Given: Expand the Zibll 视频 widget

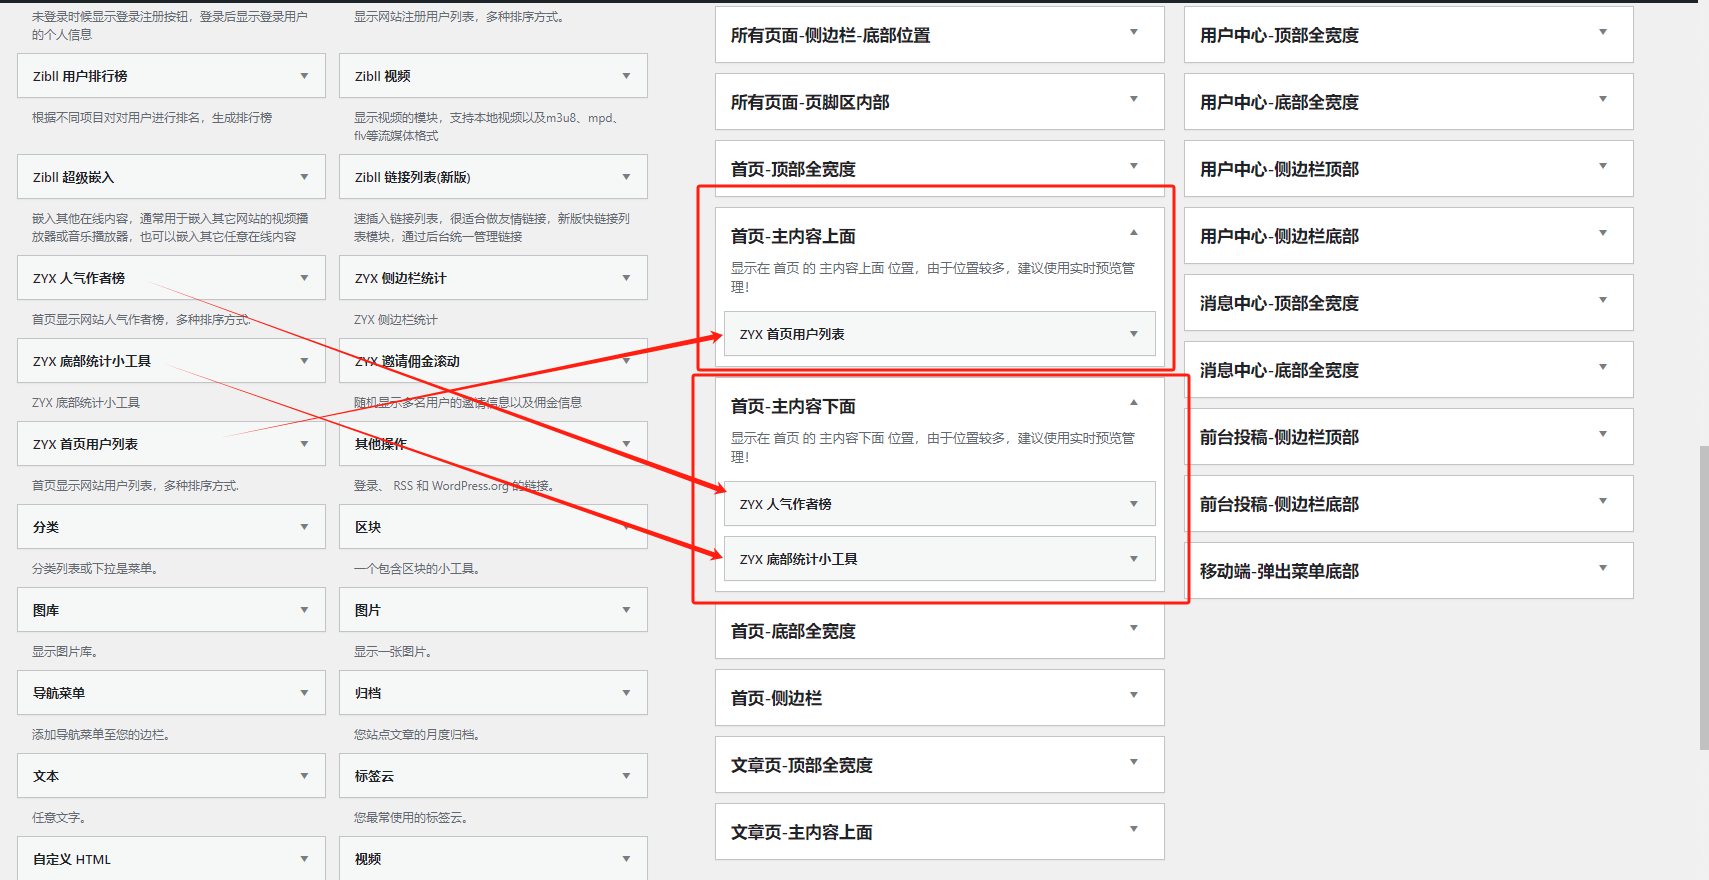Looking at the screenshot, I should coord(626,76).
